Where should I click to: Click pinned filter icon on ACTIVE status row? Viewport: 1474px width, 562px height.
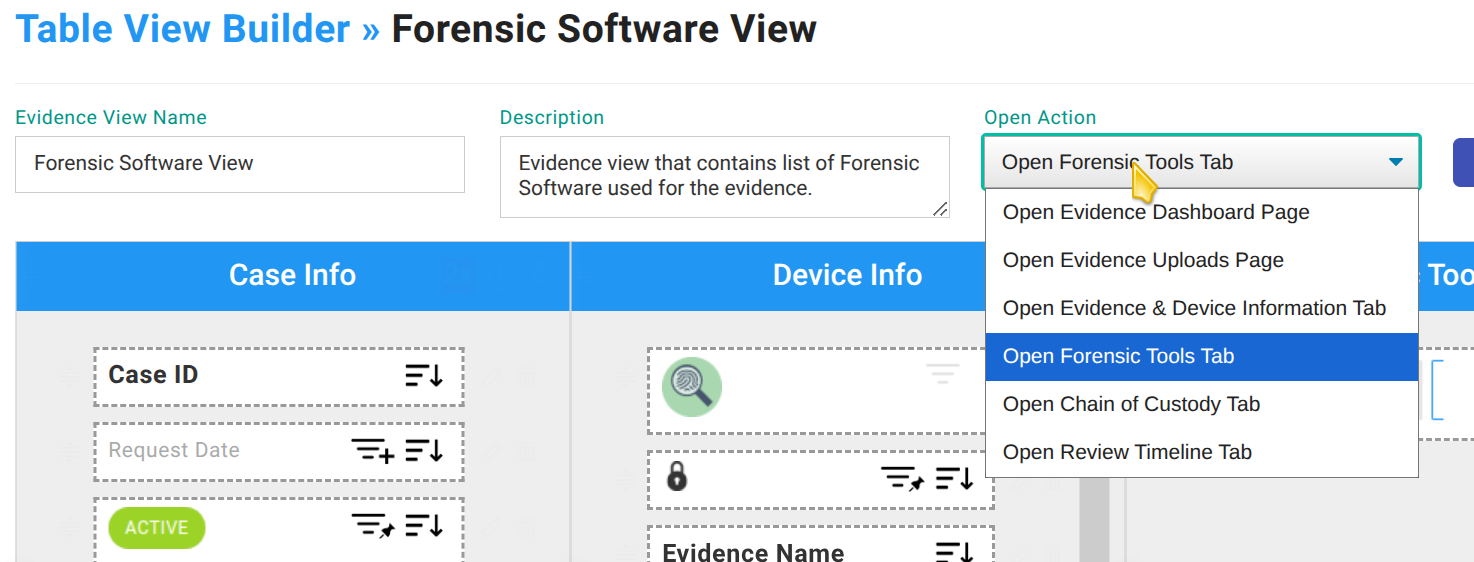[x=373, y=526]
